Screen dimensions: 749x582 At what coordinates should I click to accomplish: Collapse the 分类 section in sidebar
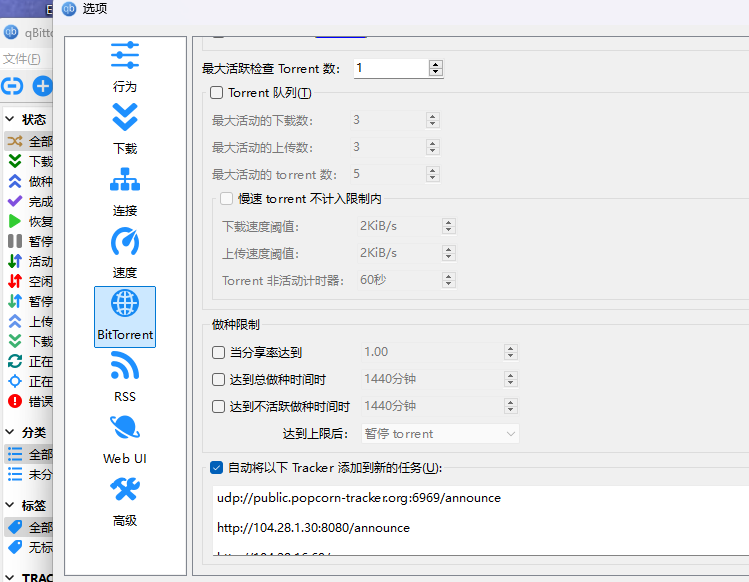pos(10,432)
